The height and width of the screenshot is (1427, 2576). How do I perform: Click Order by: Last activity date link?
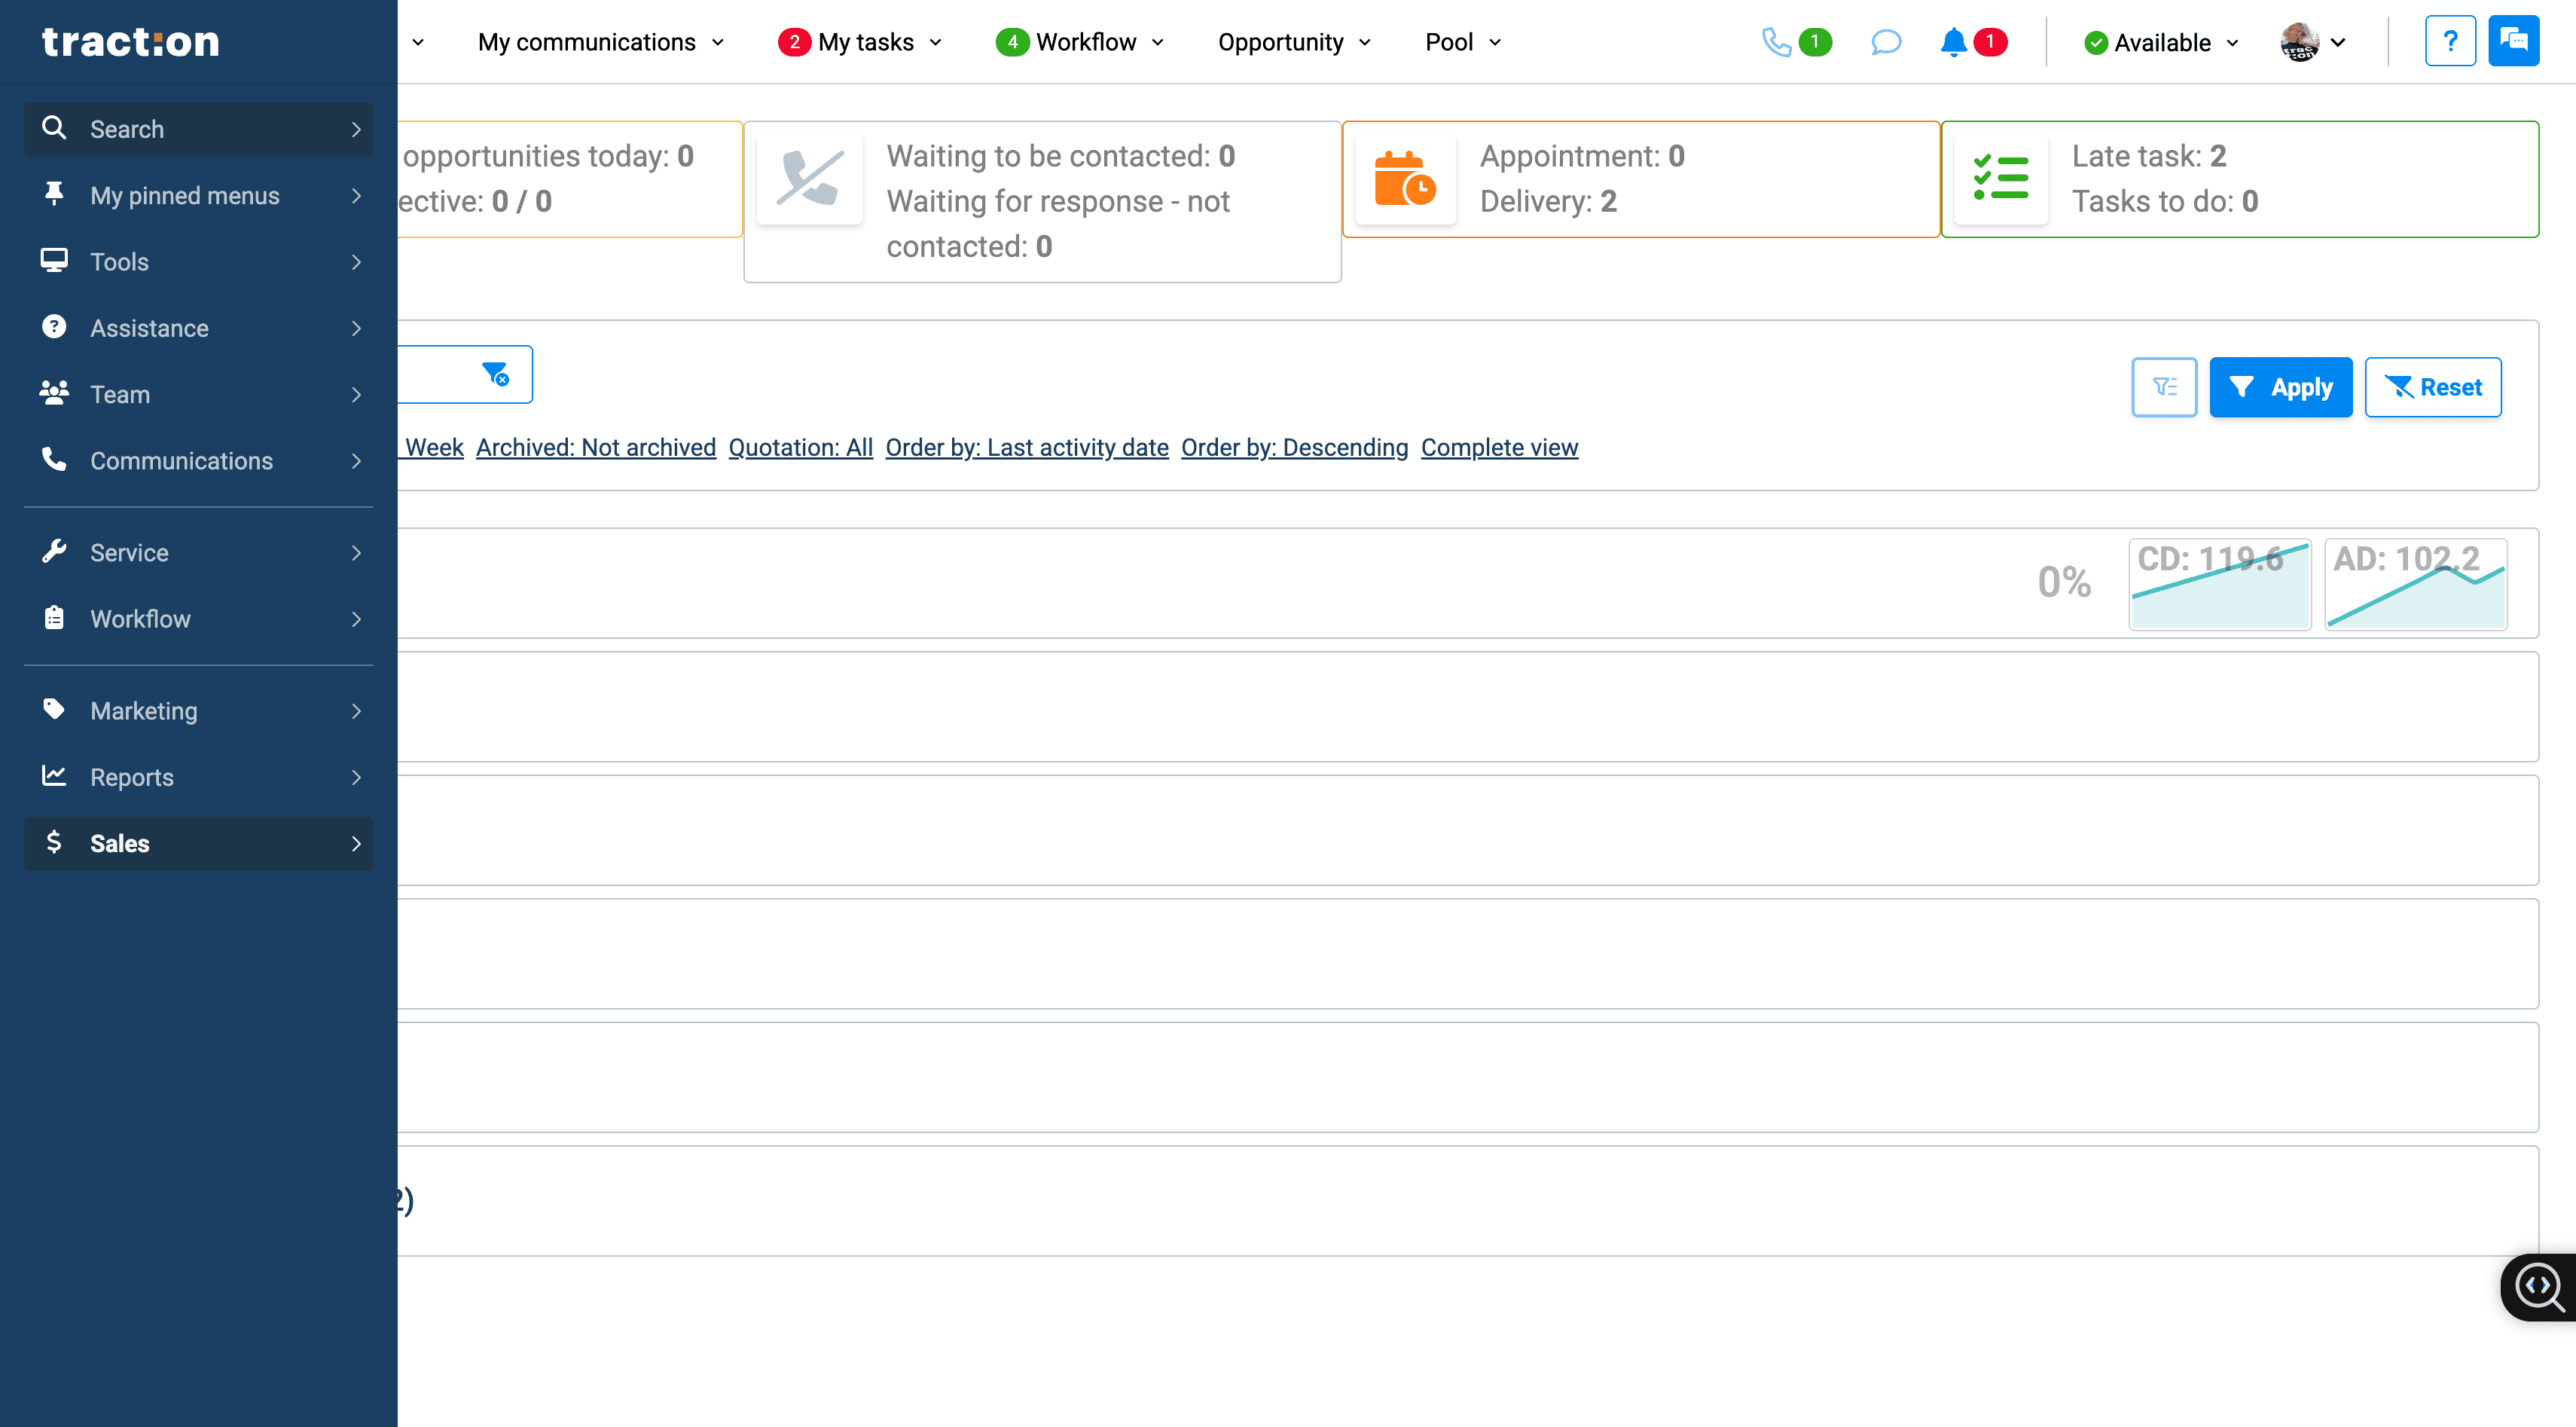pos(1027,447)
